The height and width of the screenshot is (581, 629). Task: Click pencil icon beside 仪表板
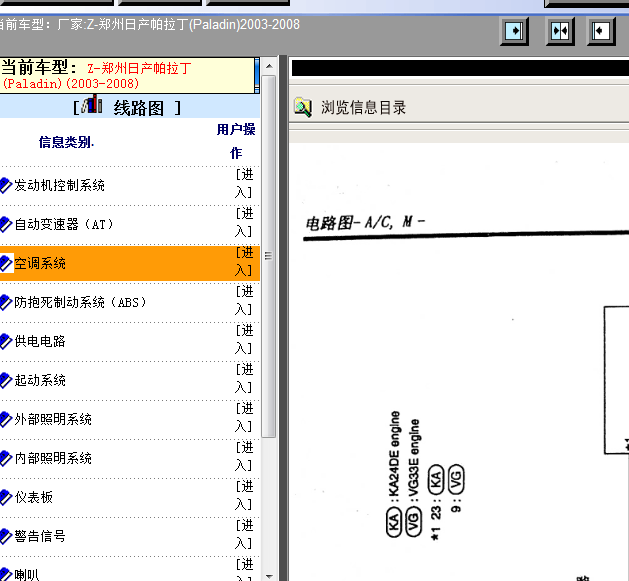6,497
